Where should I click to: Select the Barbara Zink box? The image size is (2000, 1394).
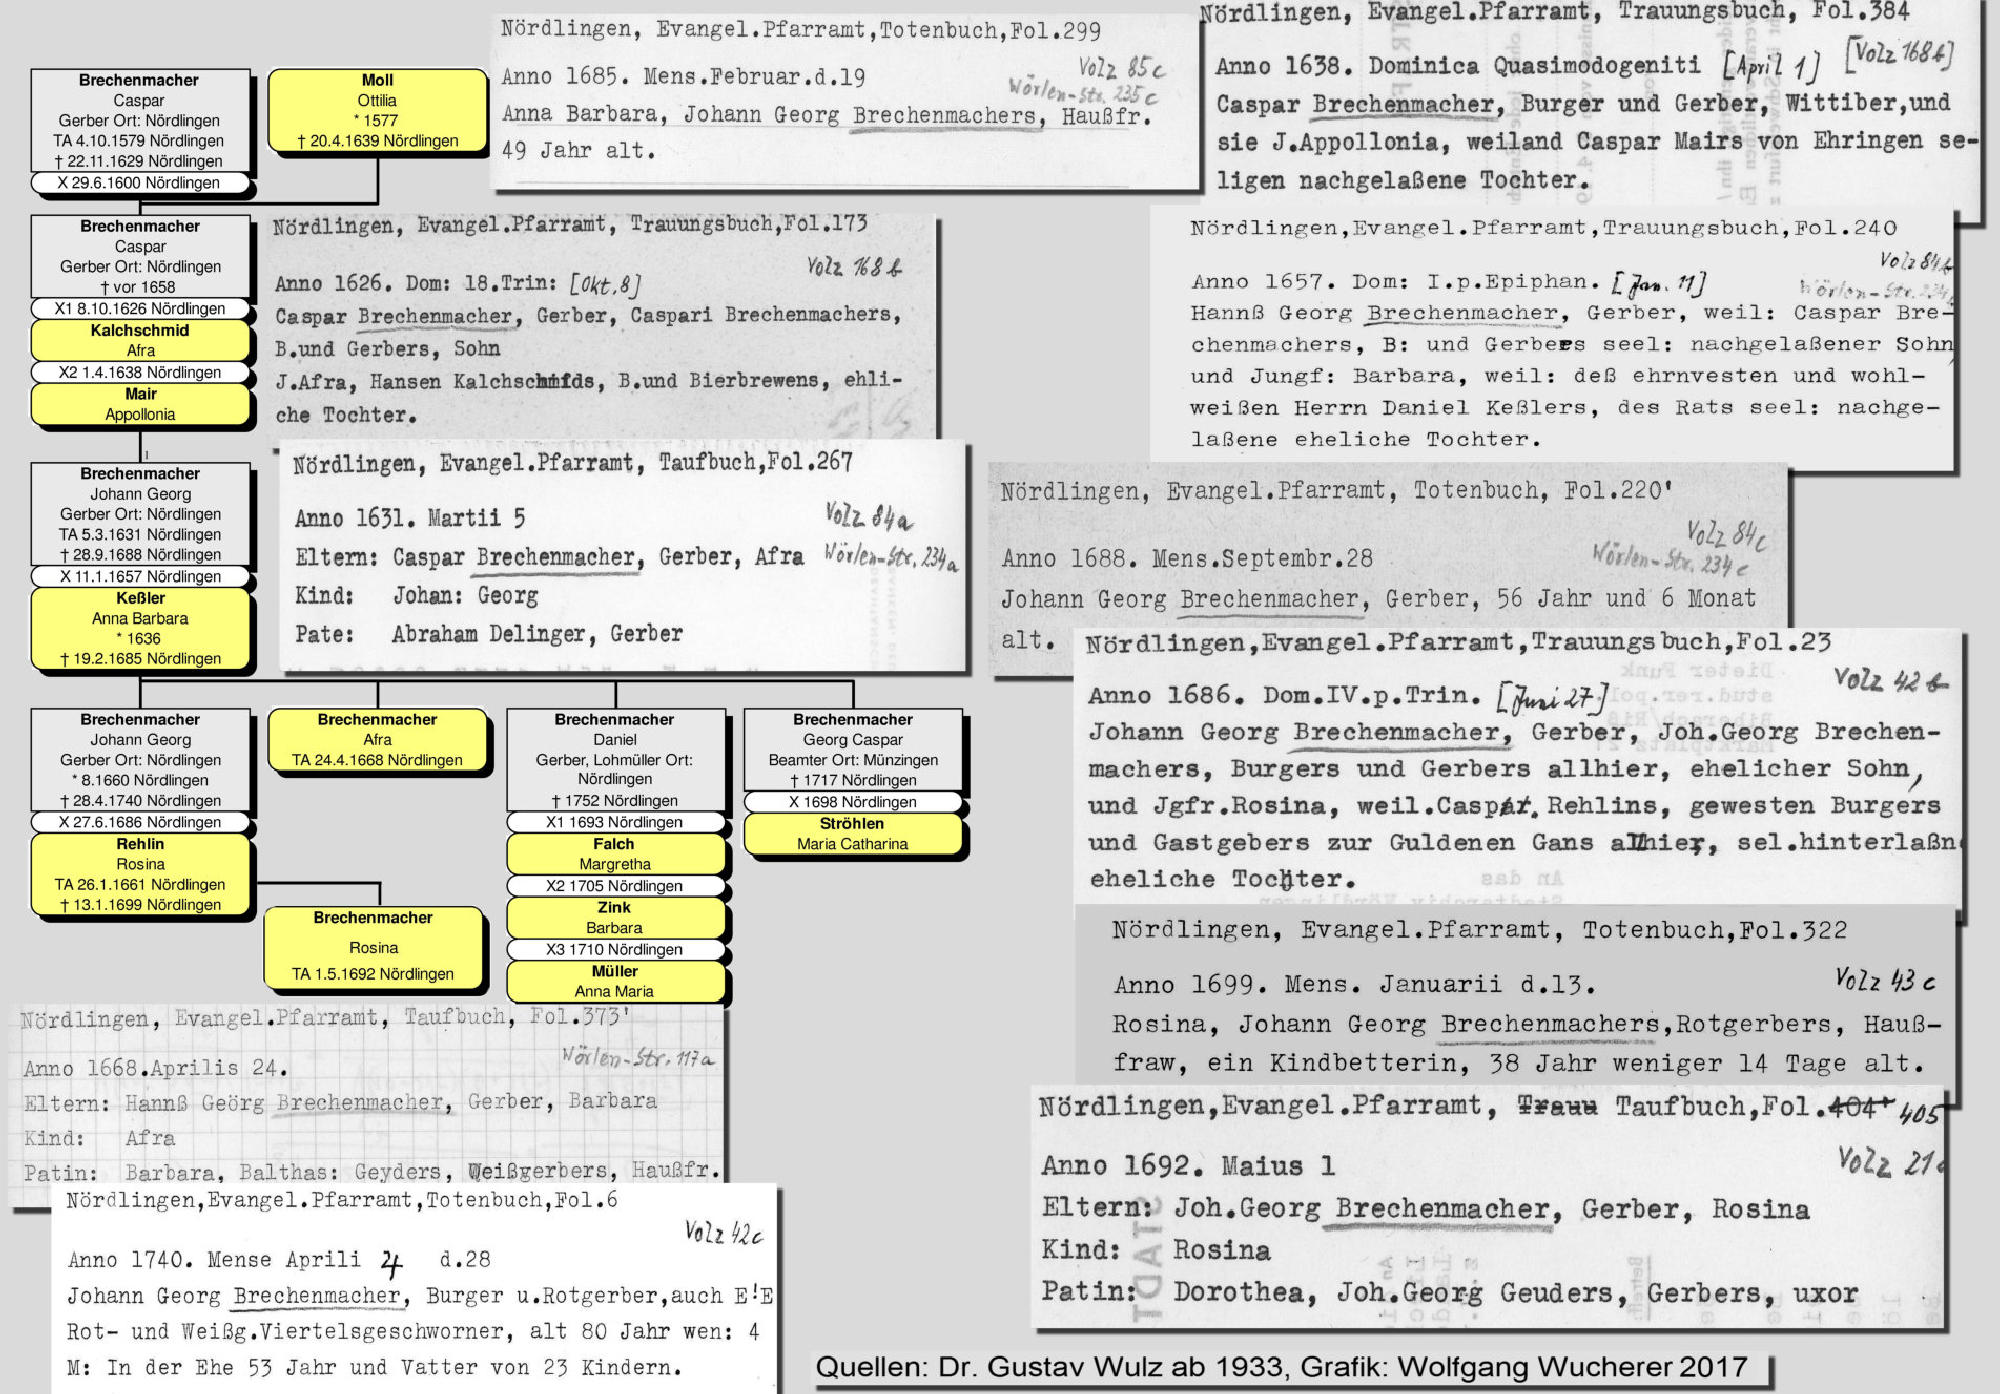[614, 918]
